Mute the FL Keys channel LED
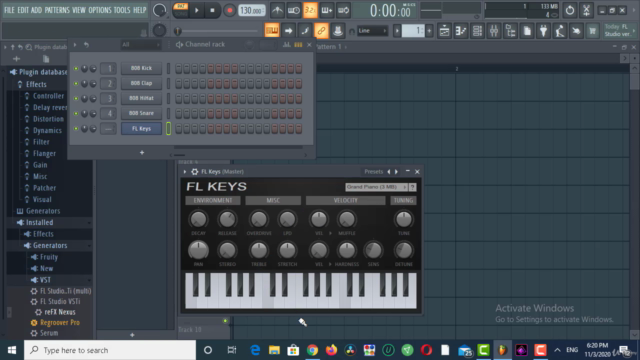Screen dimensions: 640x360 click(x=76, y=129)
